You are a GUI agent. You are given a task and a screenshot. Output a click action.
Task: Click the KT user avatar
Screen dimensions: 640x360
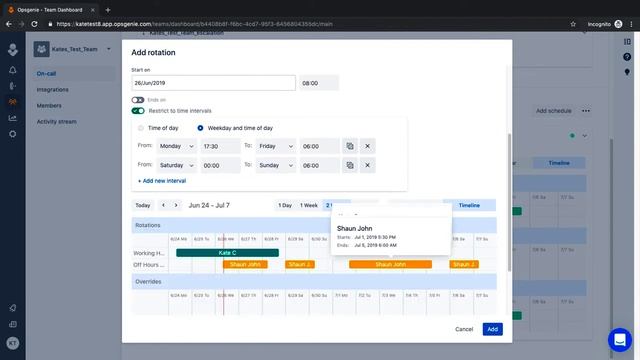coord(13,343)
